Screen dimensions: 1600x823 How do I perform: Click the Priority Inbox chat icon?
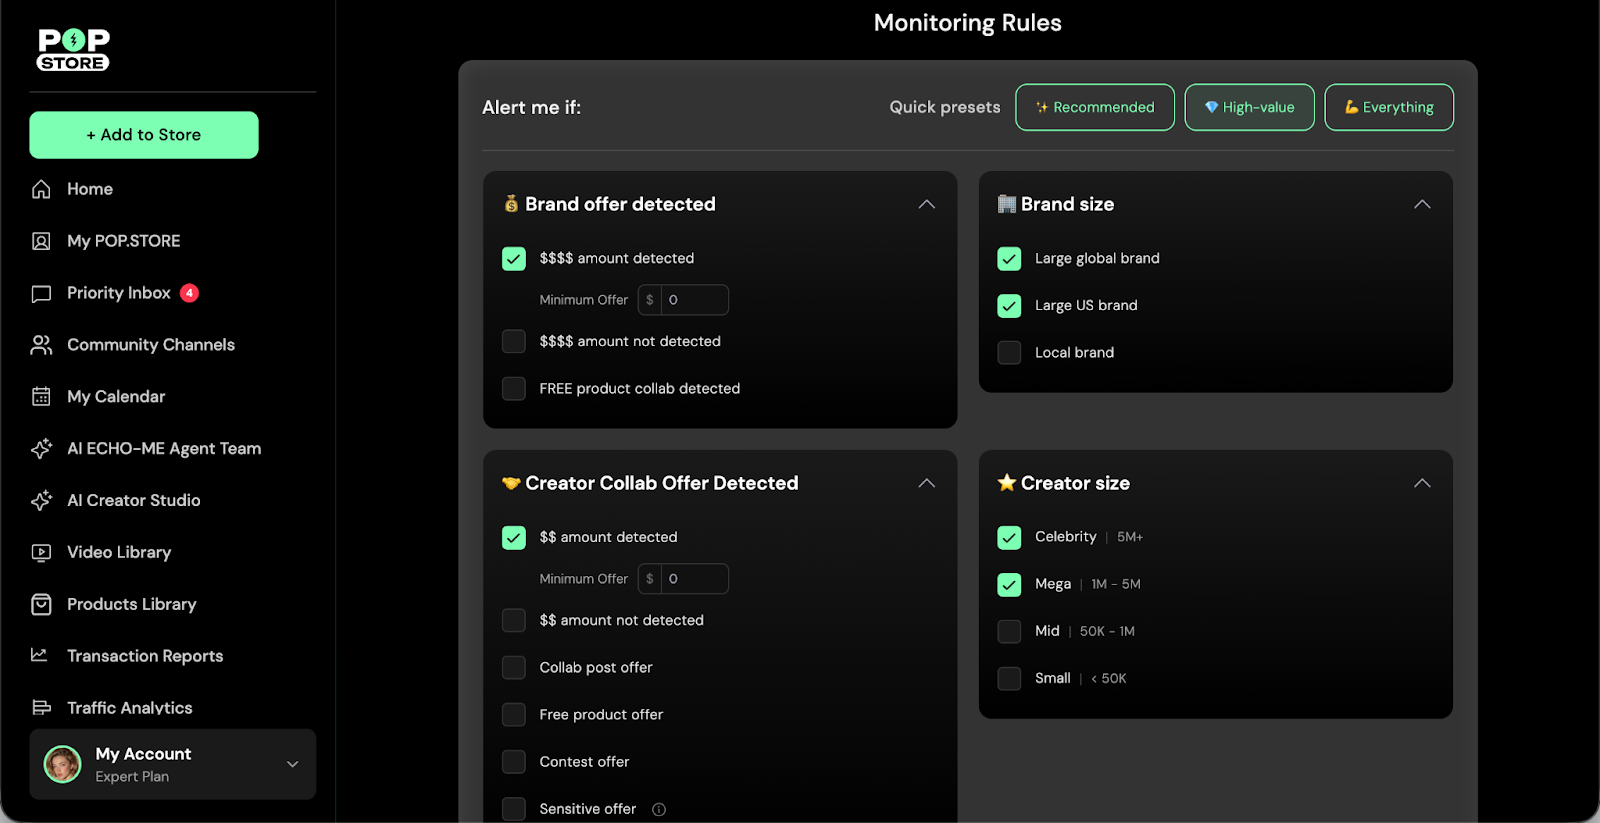coord(41,293)
